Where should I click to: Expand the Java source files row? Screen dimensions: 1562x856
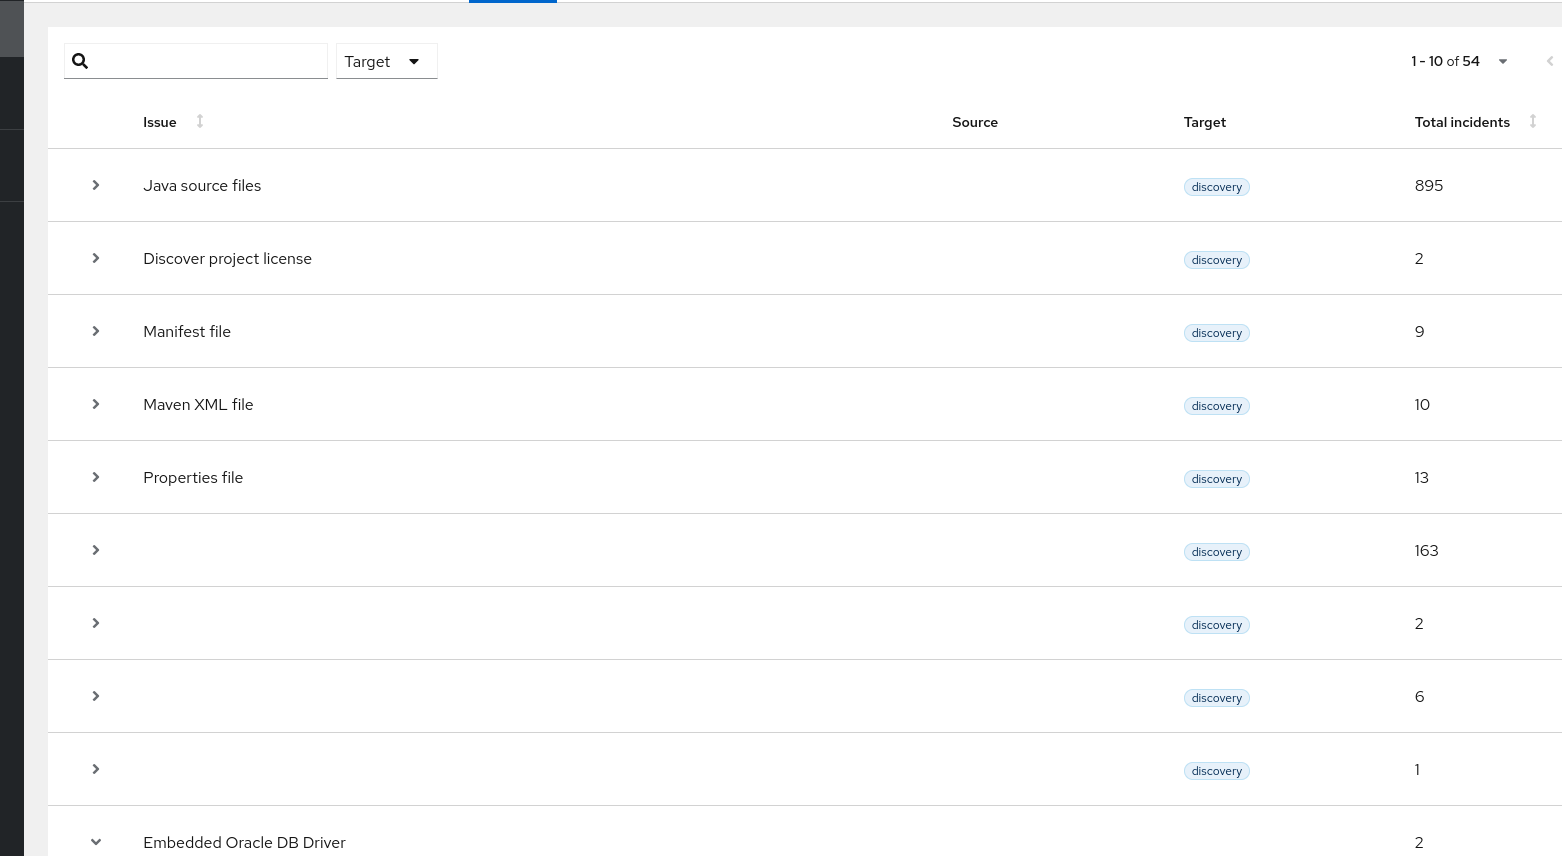pyautogui.click(x=96, y=185)
